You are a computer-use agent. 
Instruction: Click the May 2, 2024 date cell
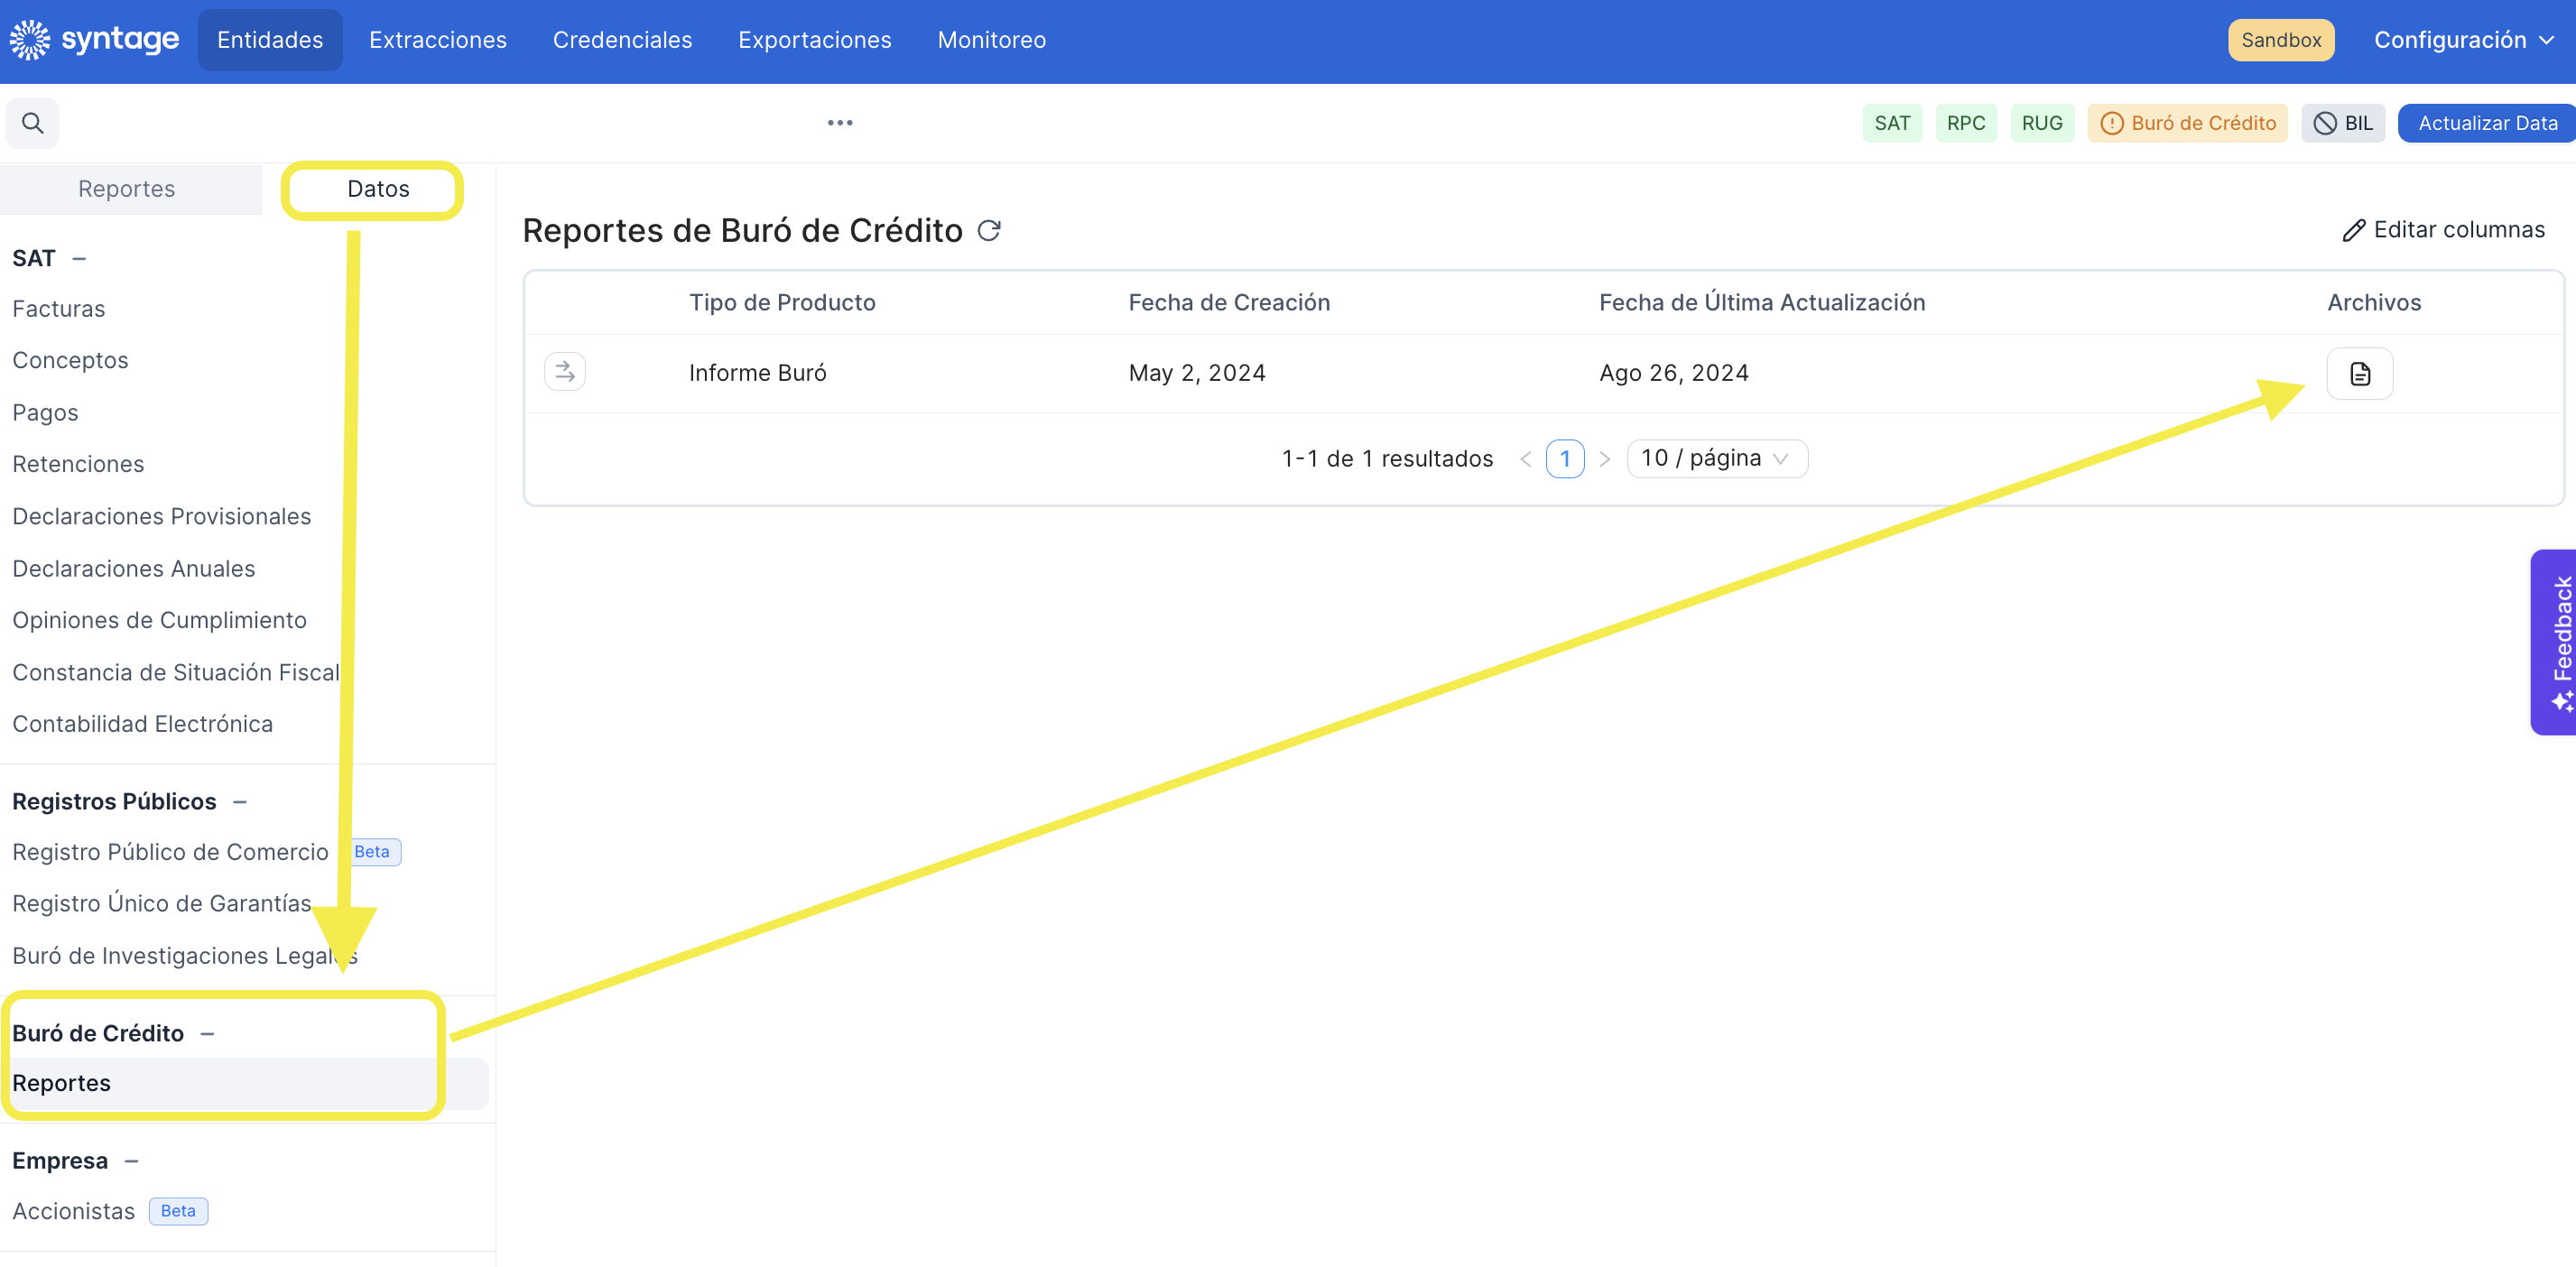coord(1197,373)
